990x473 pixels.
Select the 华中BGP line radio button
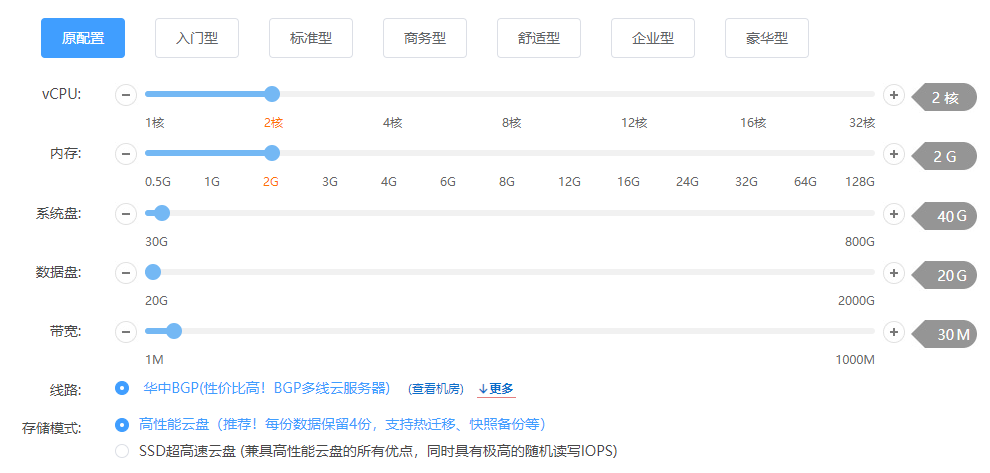coord(122,388)
